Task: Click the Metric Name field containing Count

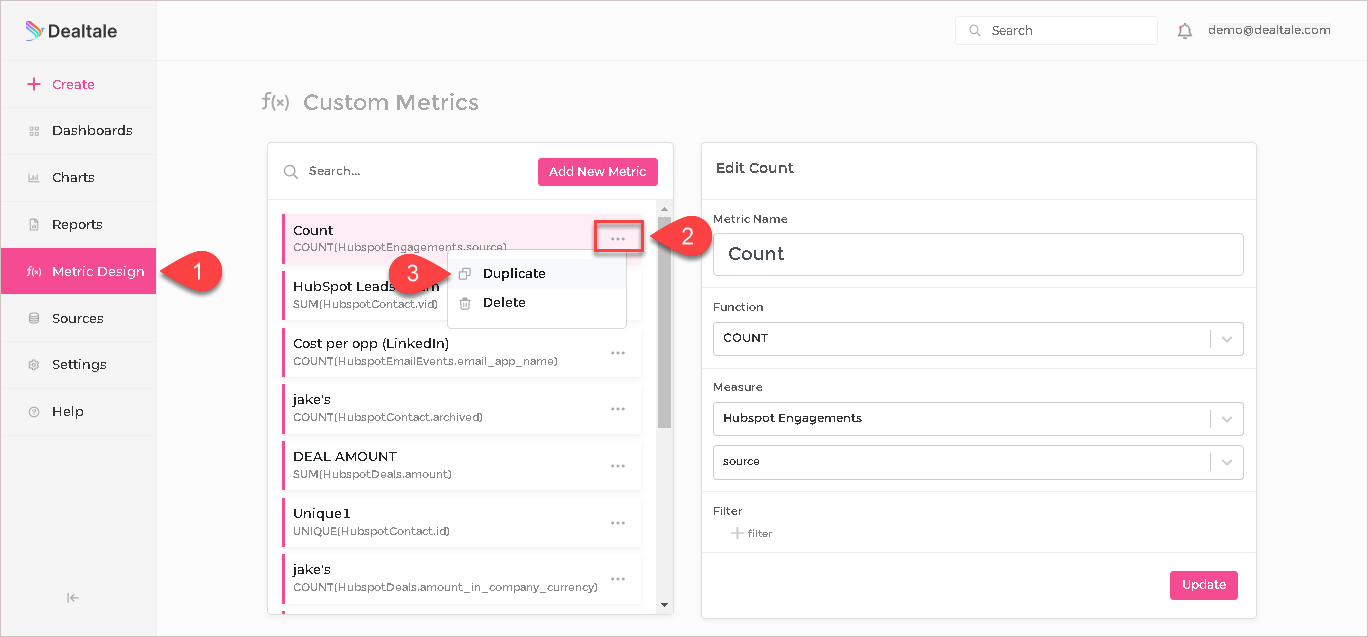Action: click(978, 254)
